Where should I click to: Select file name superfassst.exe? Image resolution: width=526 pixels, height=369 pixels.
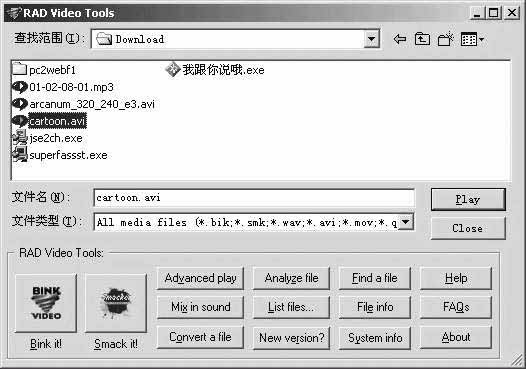click(68, 155)
